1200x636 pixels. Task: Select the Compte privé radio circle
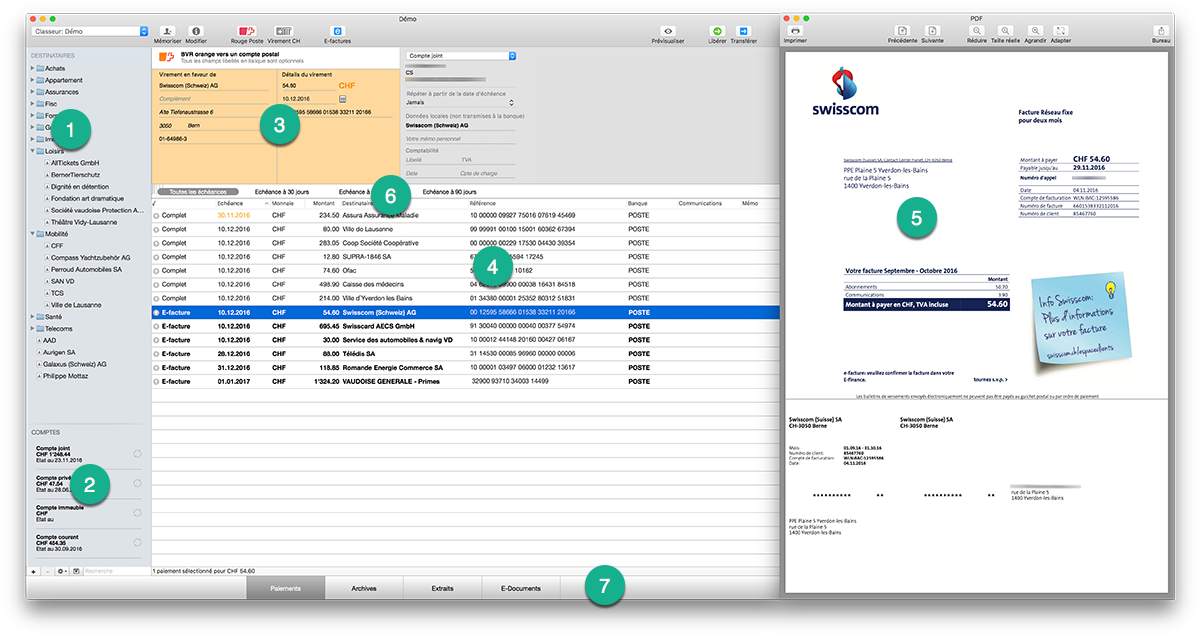tap(137, 483)
